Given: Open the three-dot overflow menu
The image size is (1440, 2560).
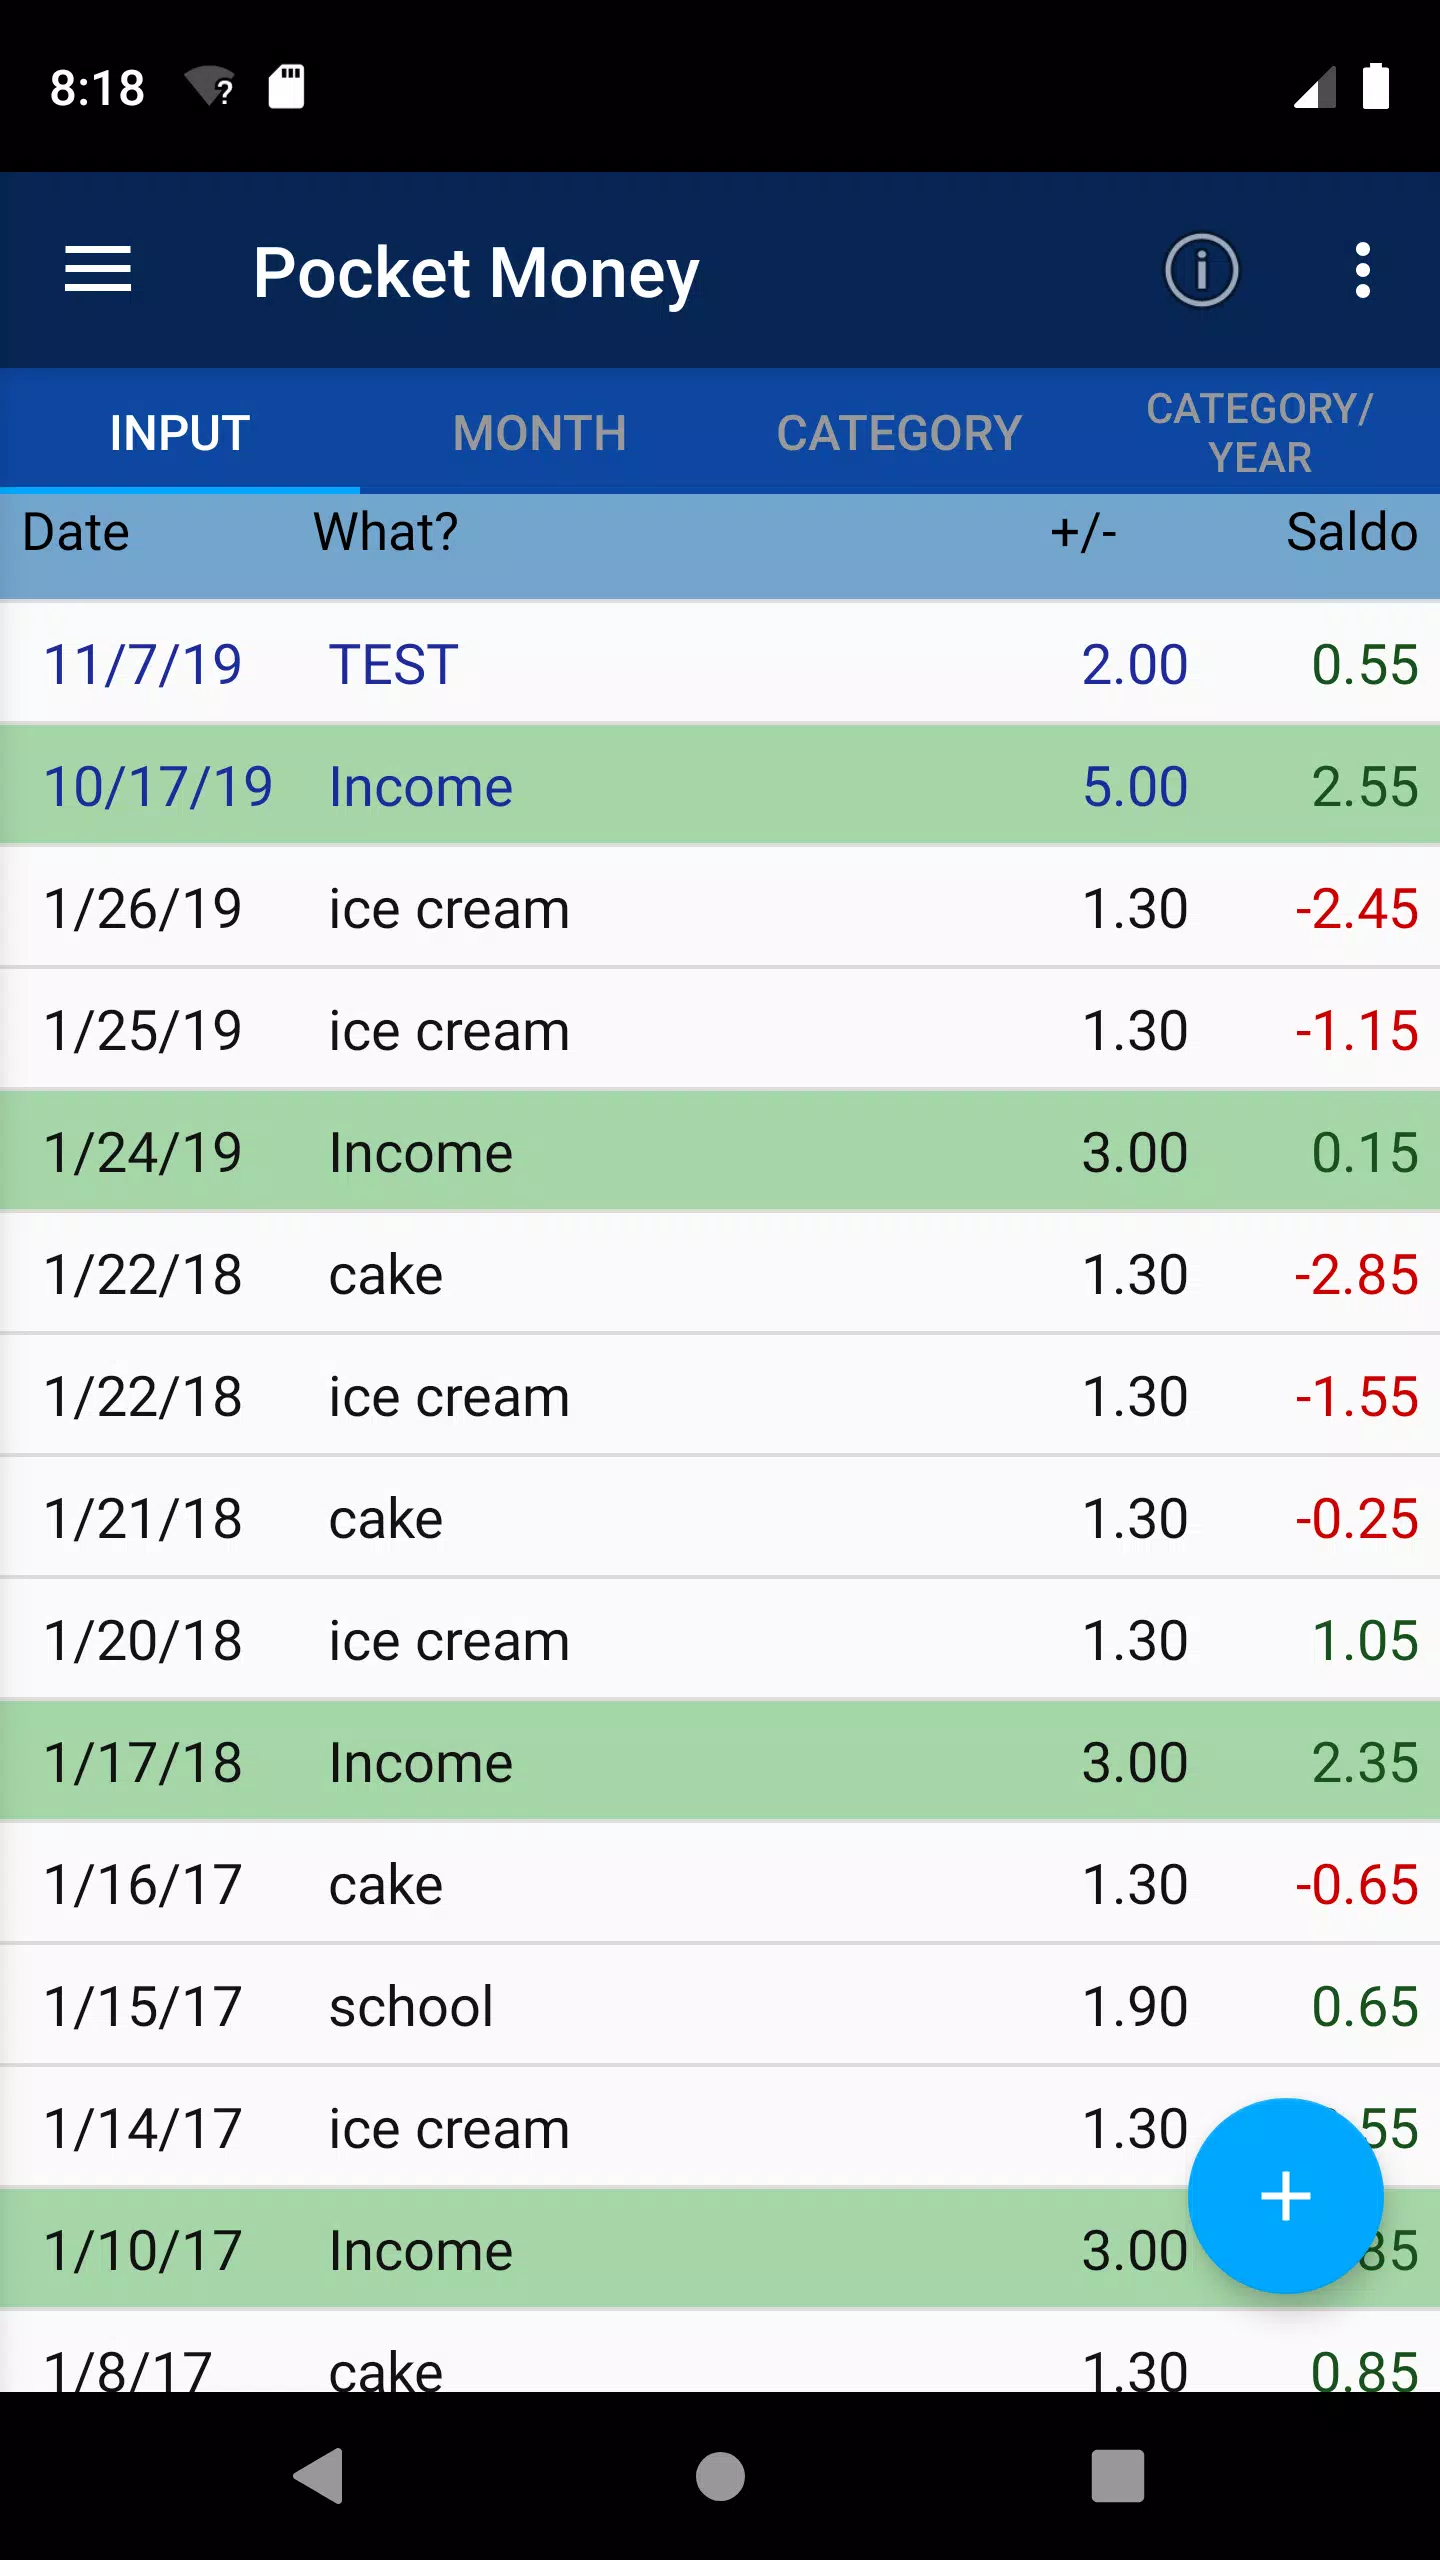Looking at the screenshot, I should 1362,270.
